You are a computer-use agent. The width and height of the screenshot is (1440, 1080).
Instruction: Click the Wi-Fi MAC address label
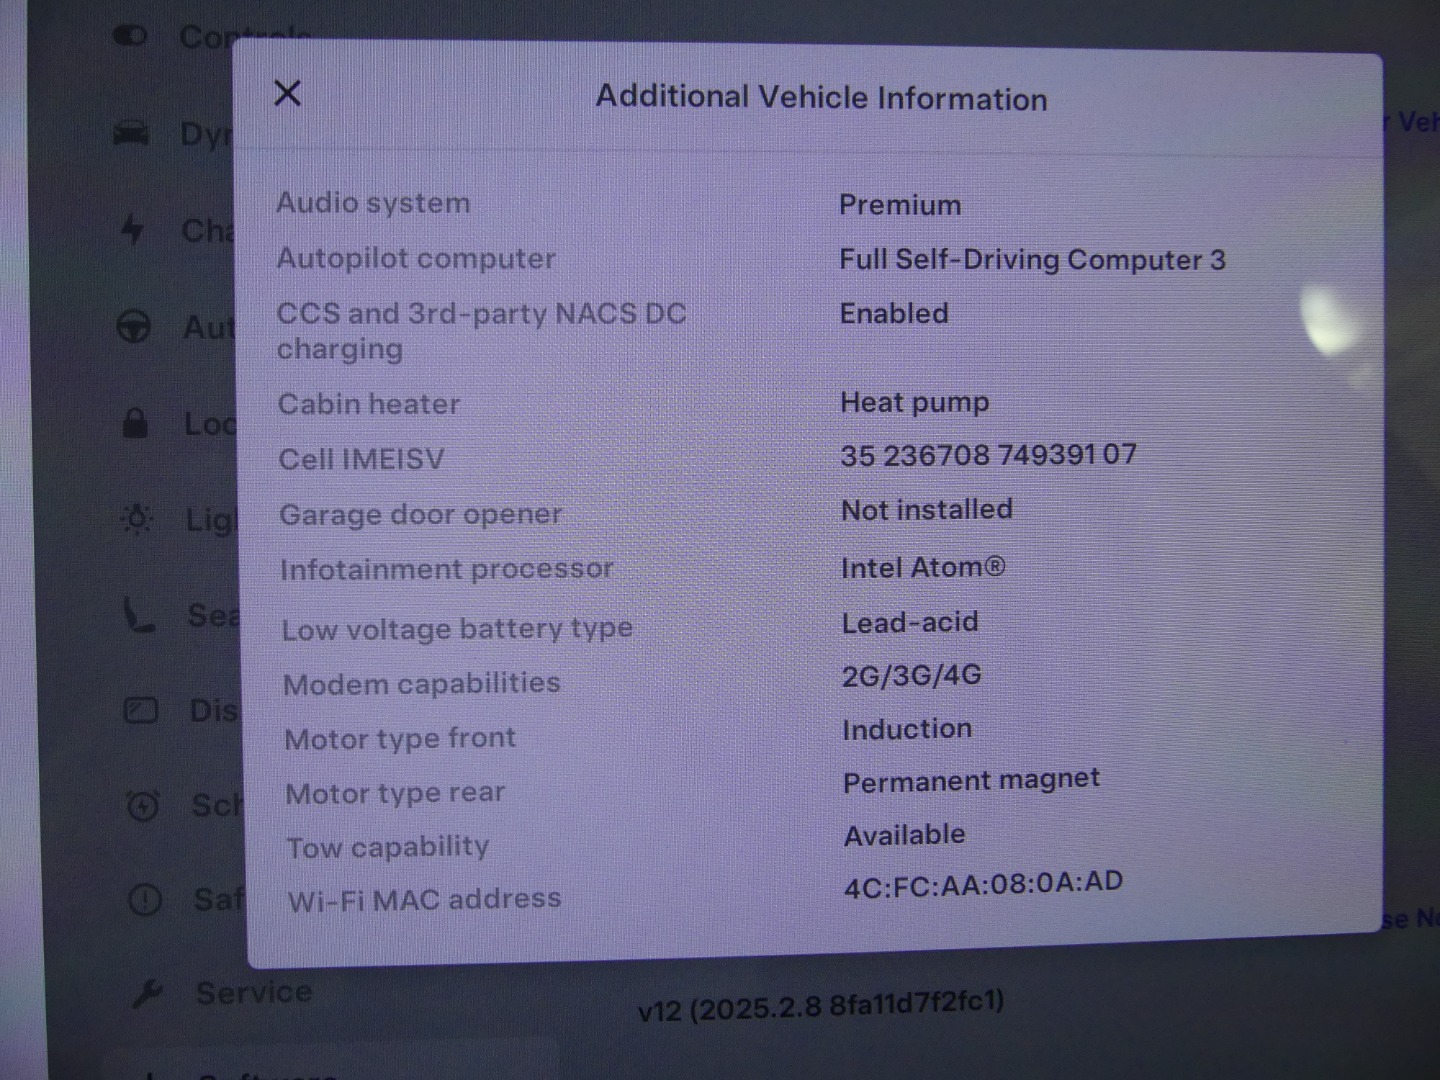point(424,900)
